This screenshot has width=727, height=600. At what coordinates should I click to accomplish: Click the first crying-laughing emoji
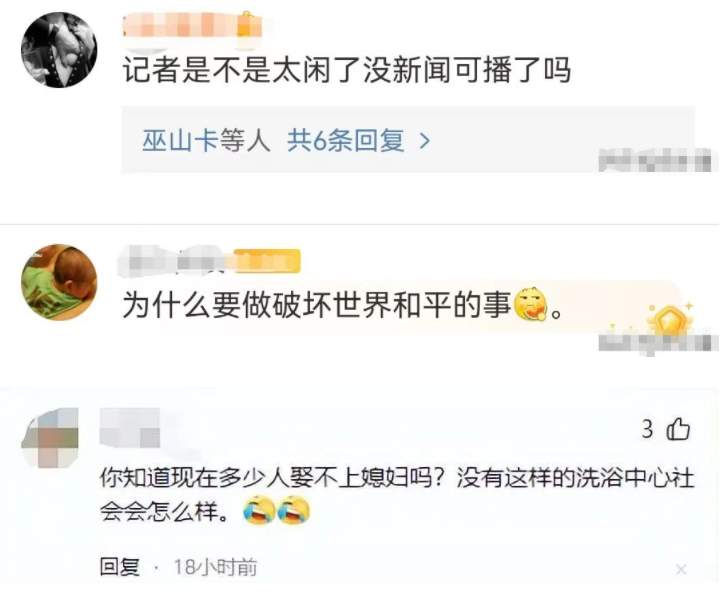tap(259, 510)
